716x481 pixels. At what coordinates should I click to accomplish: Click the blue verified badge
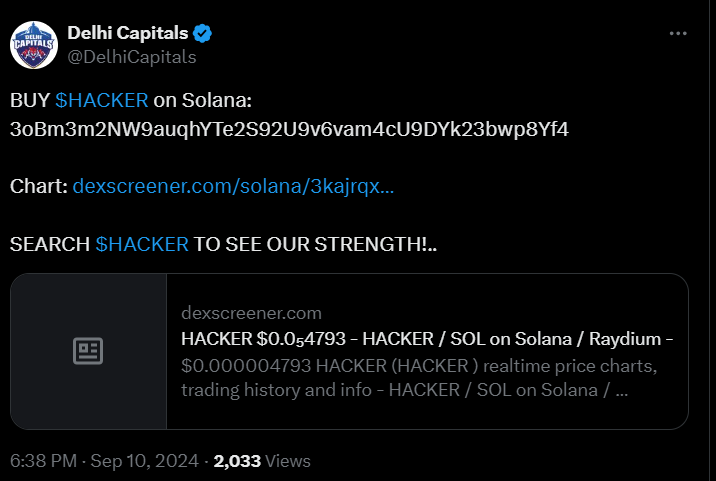point(203,34)
